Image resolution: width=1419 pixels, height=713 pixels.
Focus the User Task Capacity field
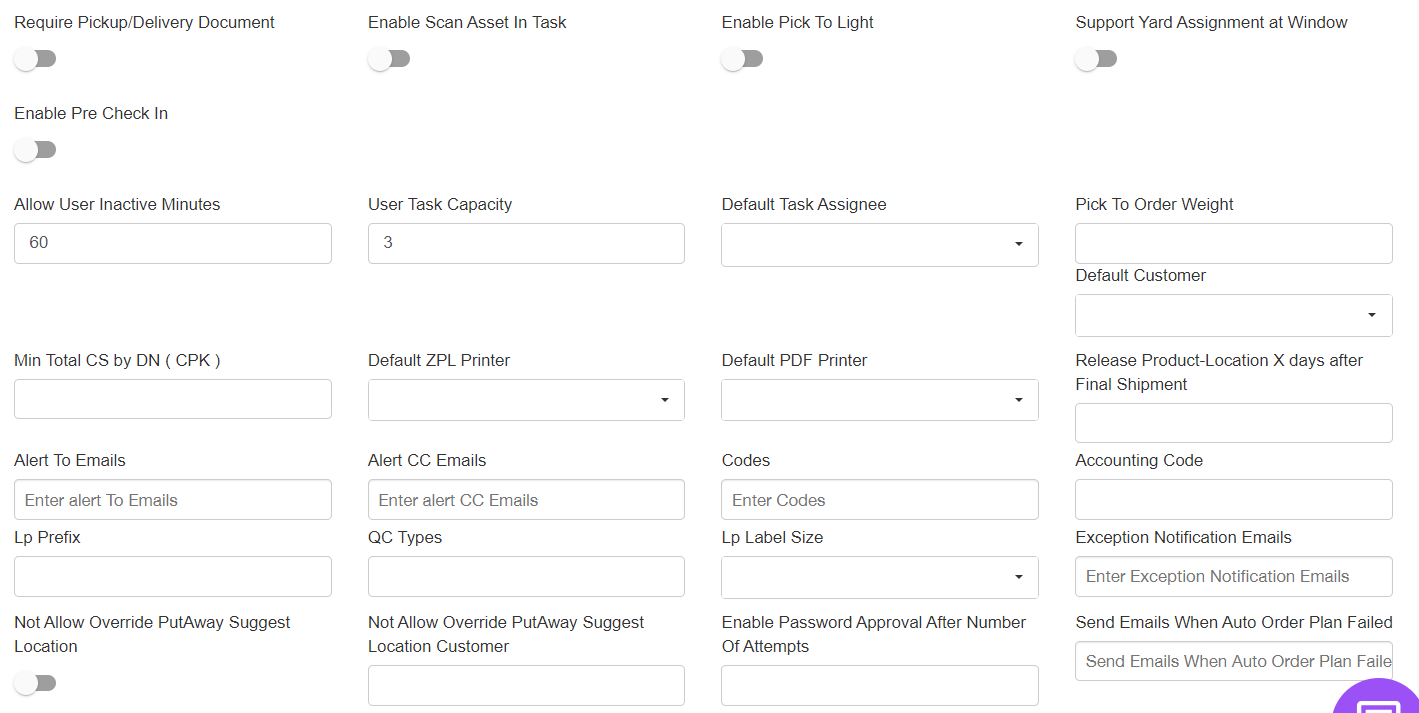click(x=526, y=243)
